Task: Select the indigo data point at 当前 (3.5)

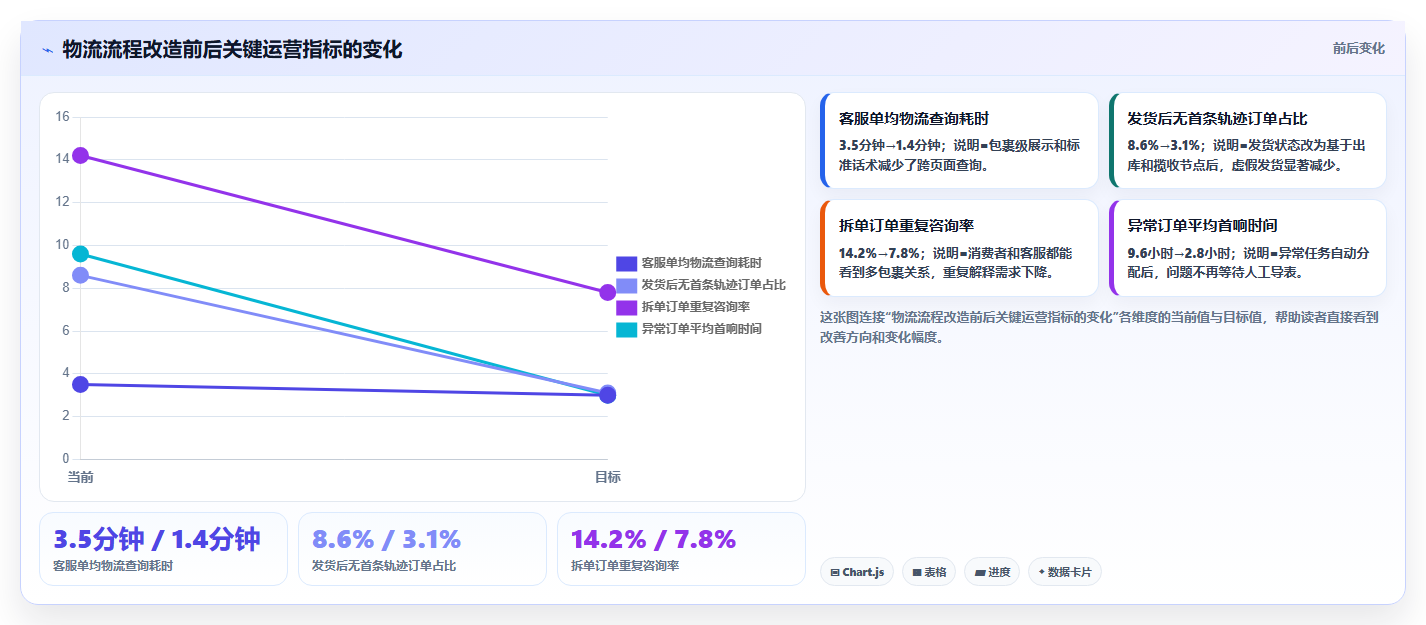Action: [x=80, y=385]
